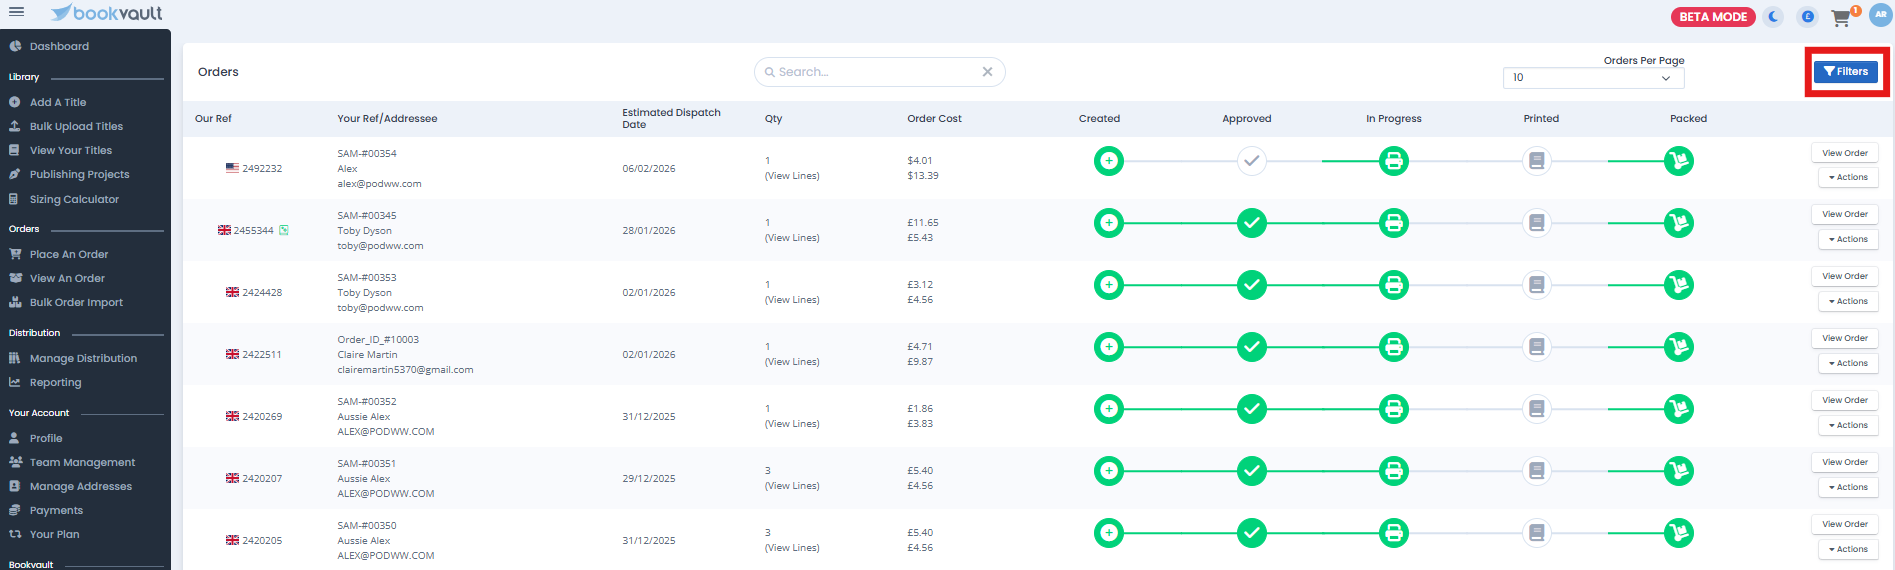Click the pound currency icon
Screen dimensions: 1895x570
1807,17
